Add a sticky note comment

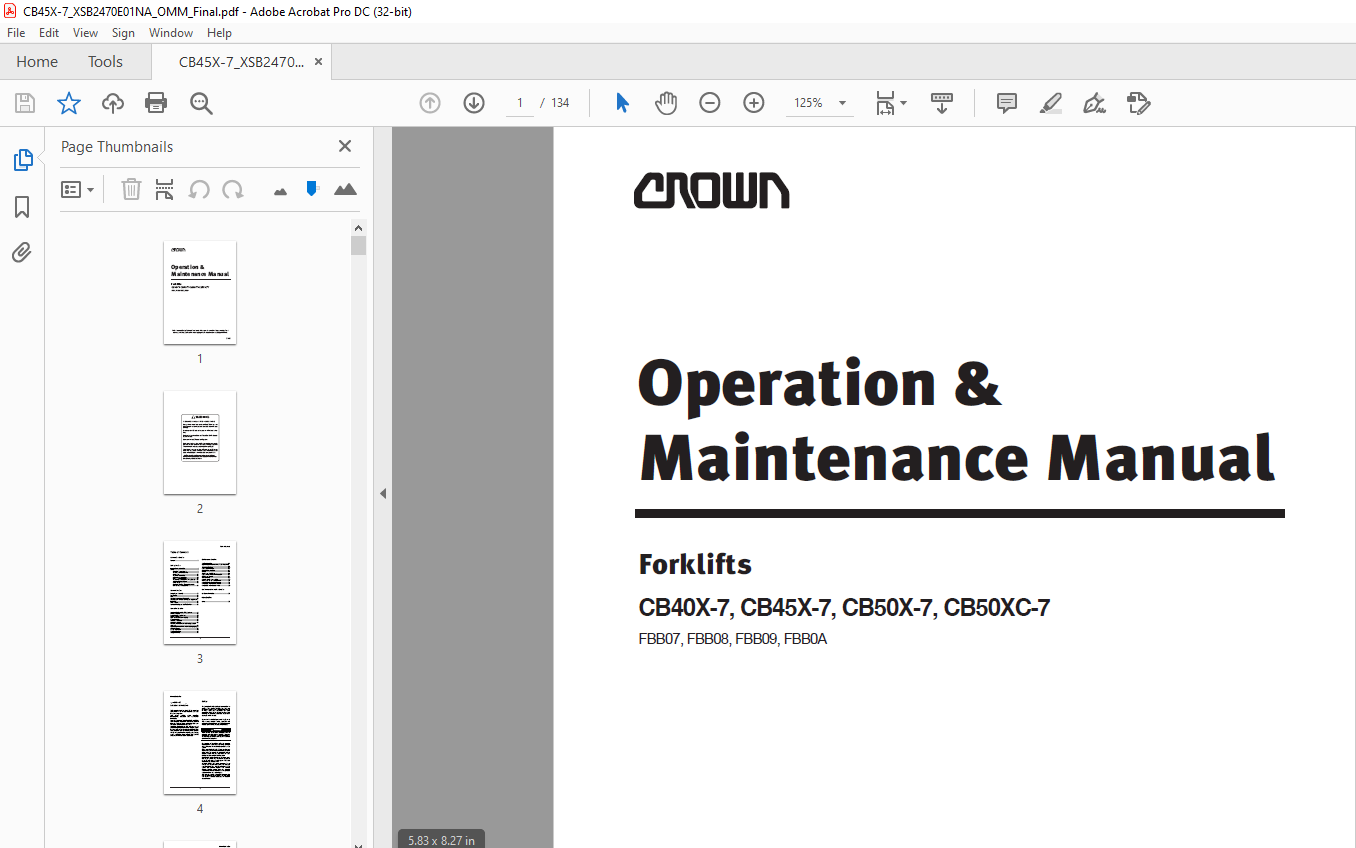pyautogui.click(x=1007, y=103)
